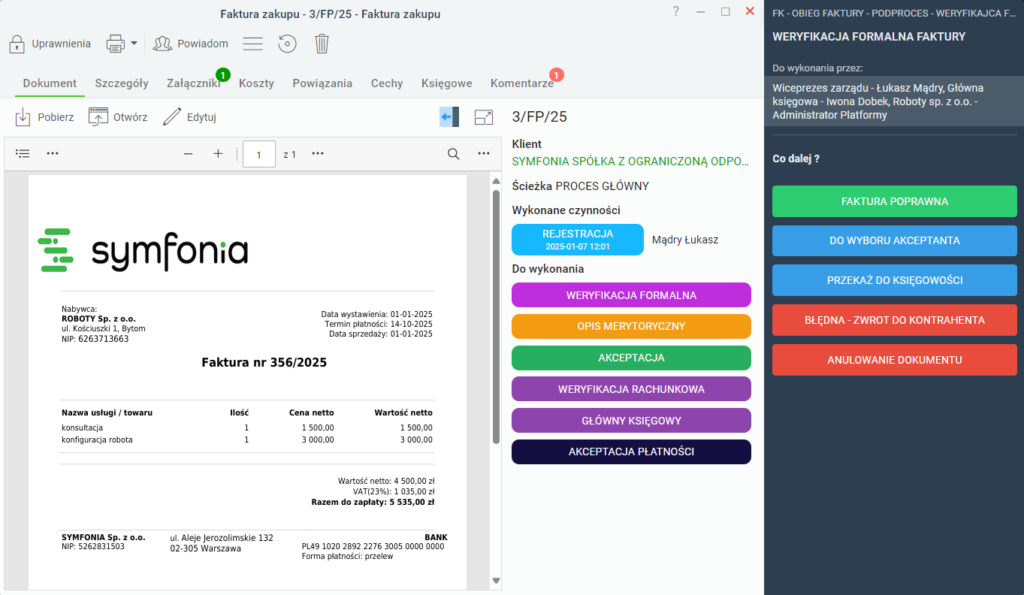
Task: Click Mądry Łukasz name
Action: point(685,240)
